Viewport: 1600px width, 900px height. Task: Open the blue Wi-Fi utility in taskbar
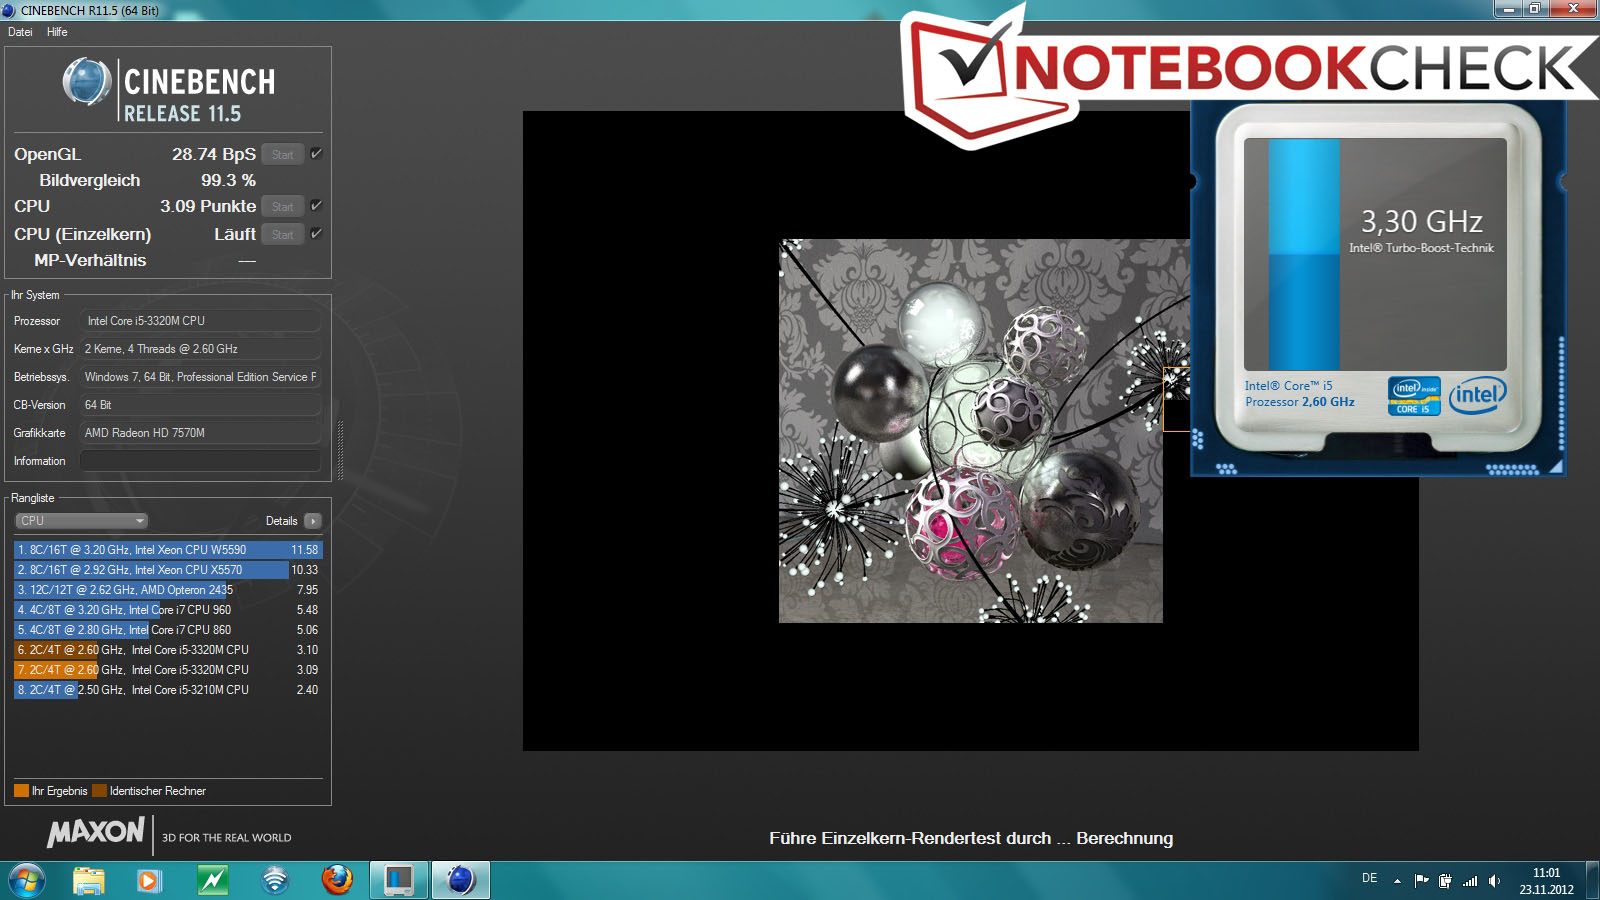[274, 880]
